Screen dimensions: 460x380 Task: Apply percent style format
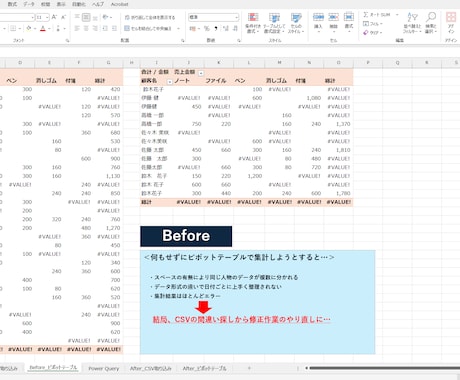[207, 29]
